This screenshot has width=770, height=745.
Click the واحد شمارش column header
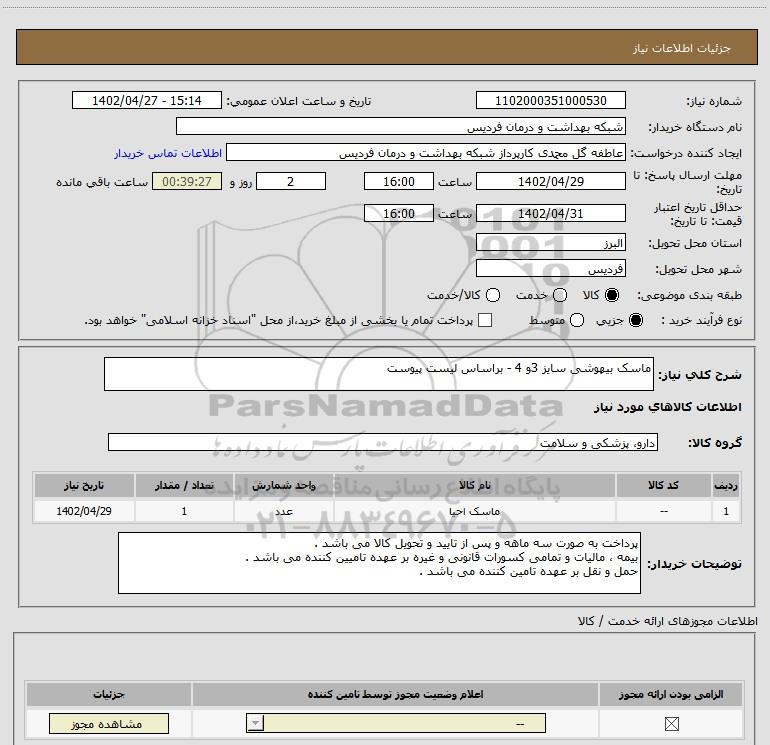coord(284,485)
